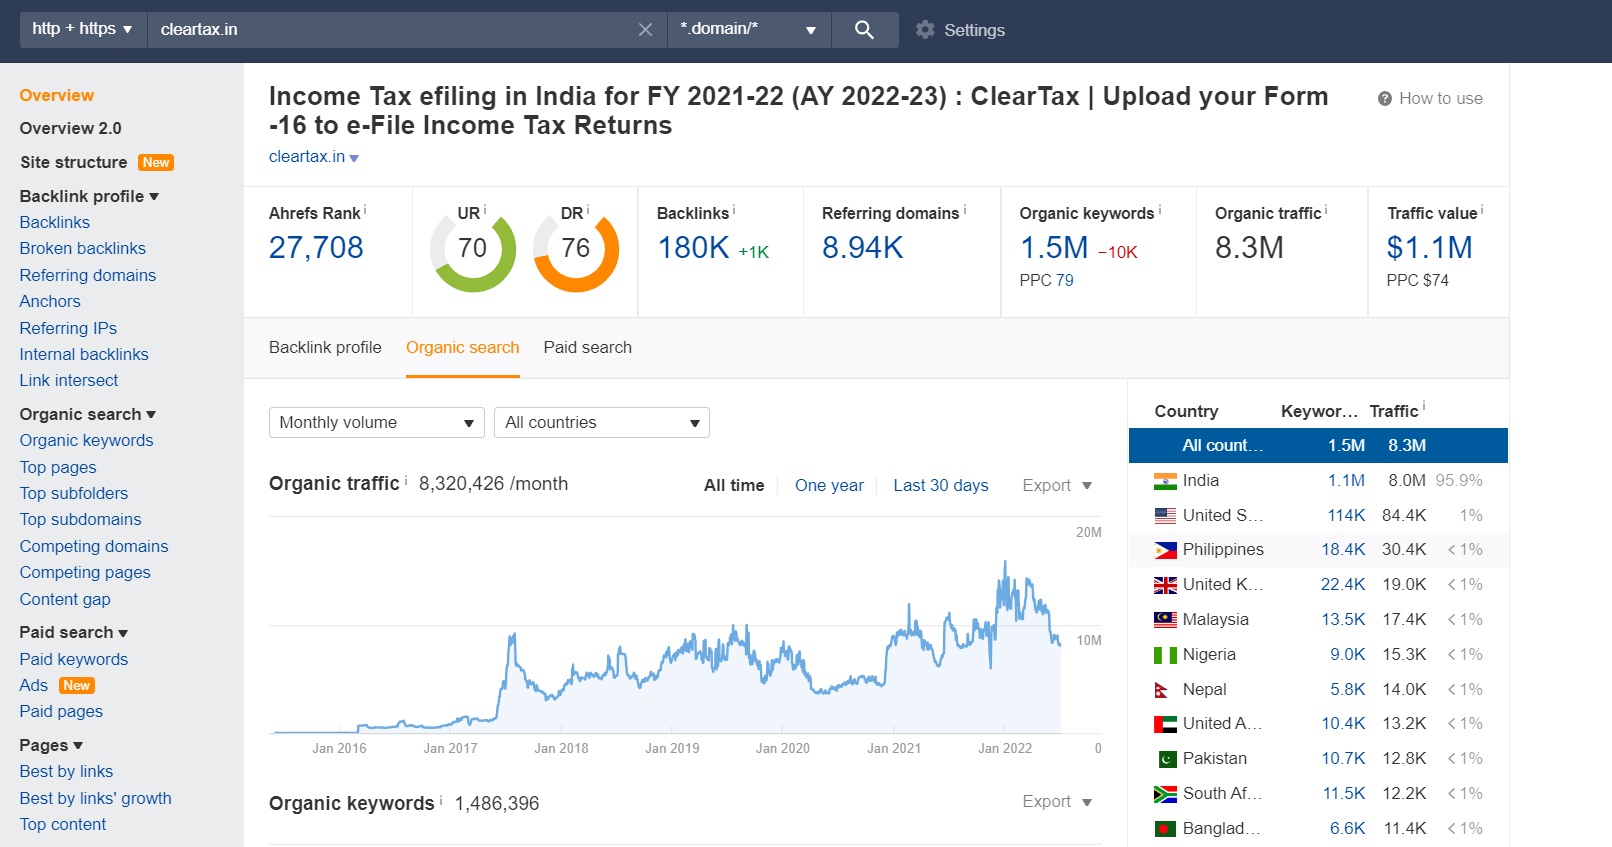Click the Nigeria flag icon
This screenshot has height=847, width=1612.
1165,655
